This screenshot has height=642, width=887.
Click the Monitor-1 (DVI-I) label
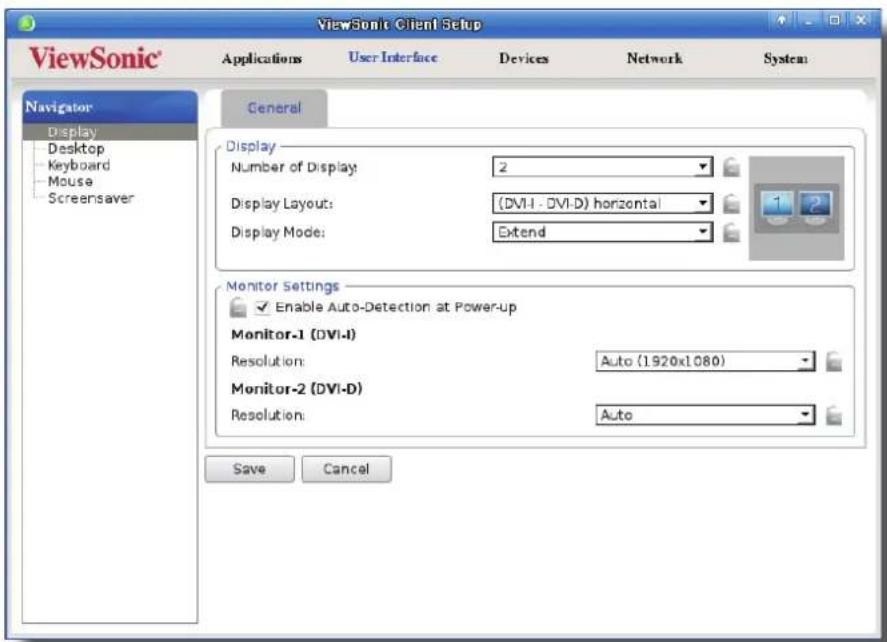[x=294, y=335]
